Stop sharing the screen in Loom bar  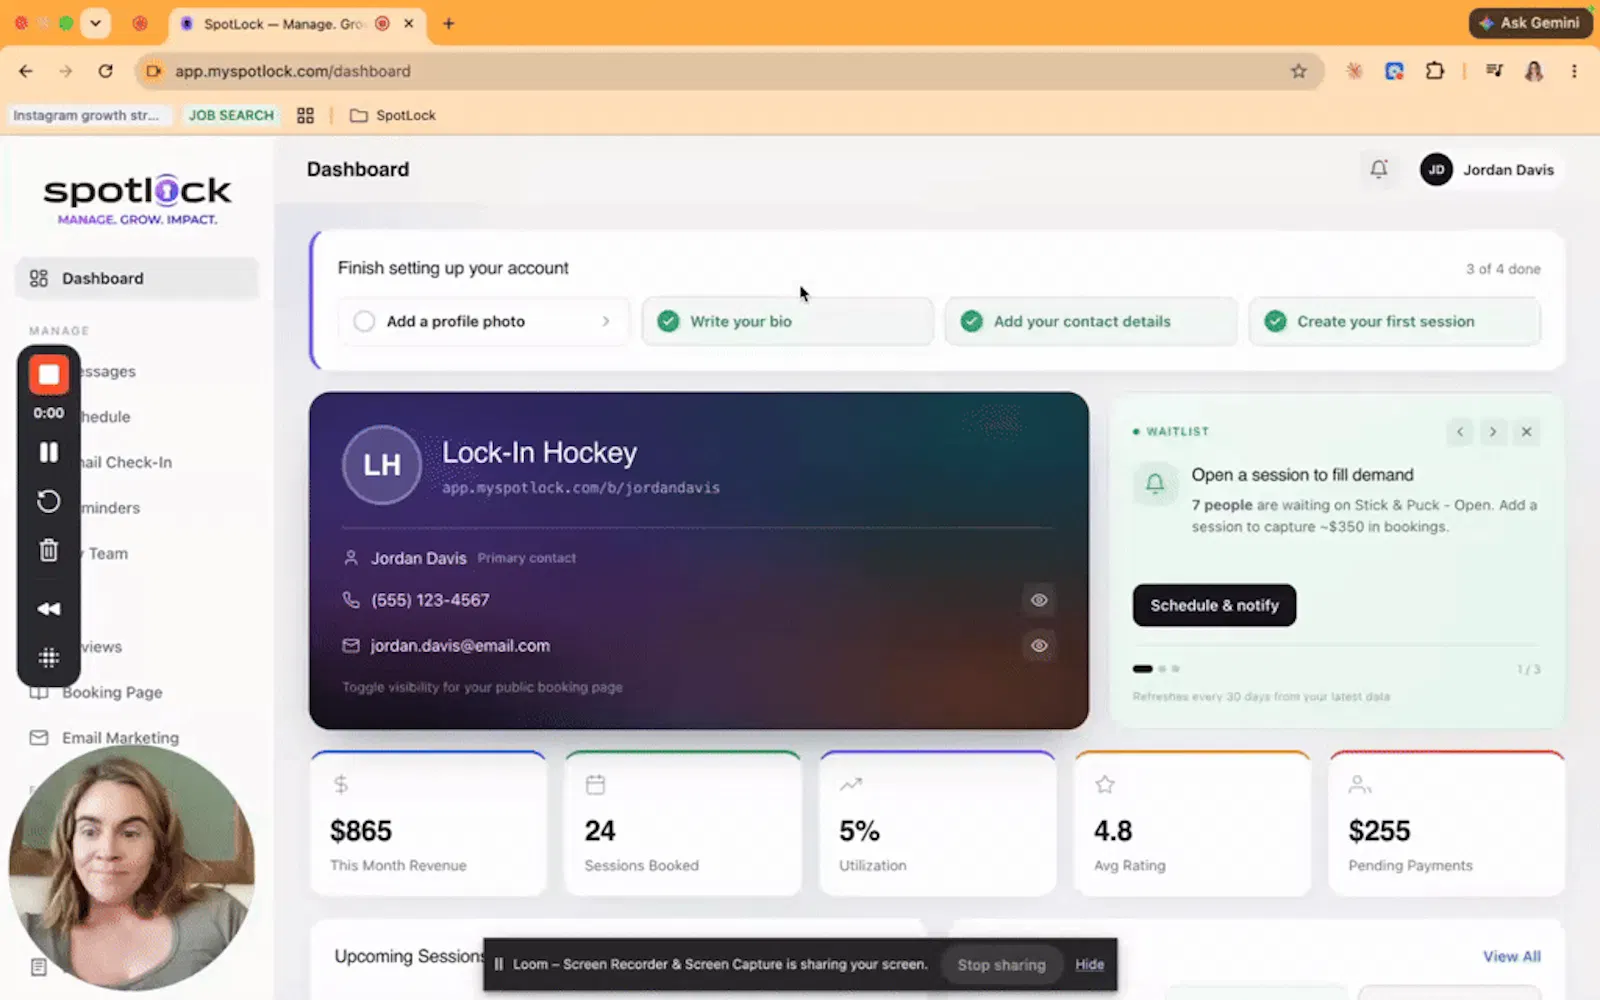1001,964
